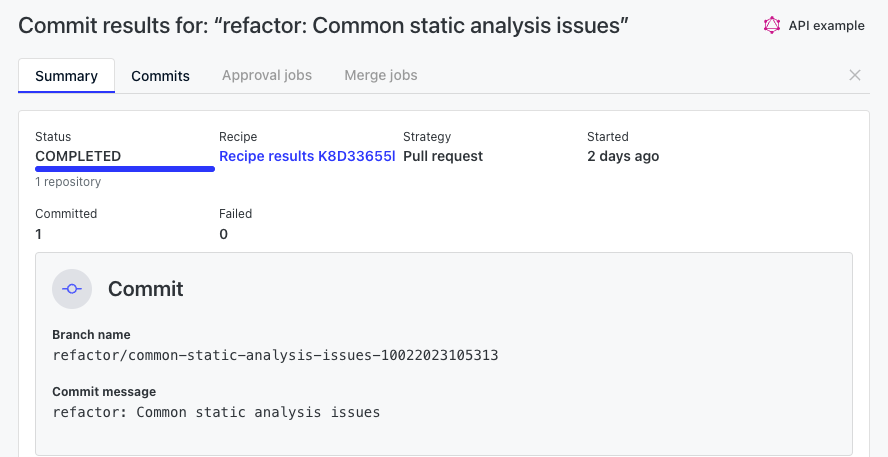This screenshot has width=888, height=457.
Task: Click the Commit section heading
Action: tap(146, 289)
